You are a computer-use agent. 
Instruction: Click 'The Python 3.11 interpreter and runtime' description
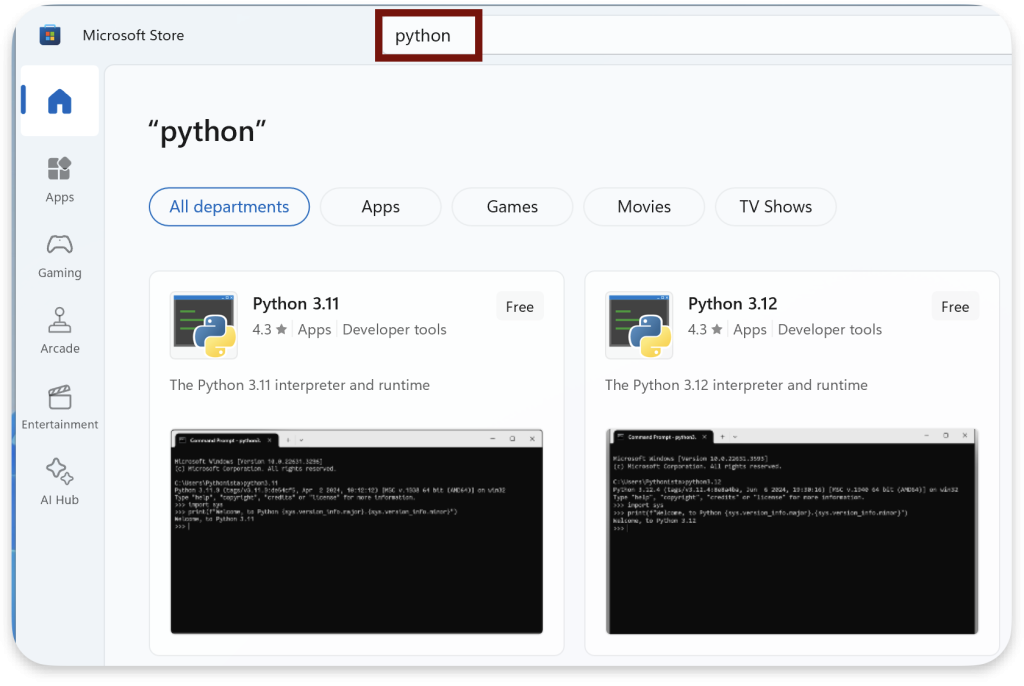point(300,385)
